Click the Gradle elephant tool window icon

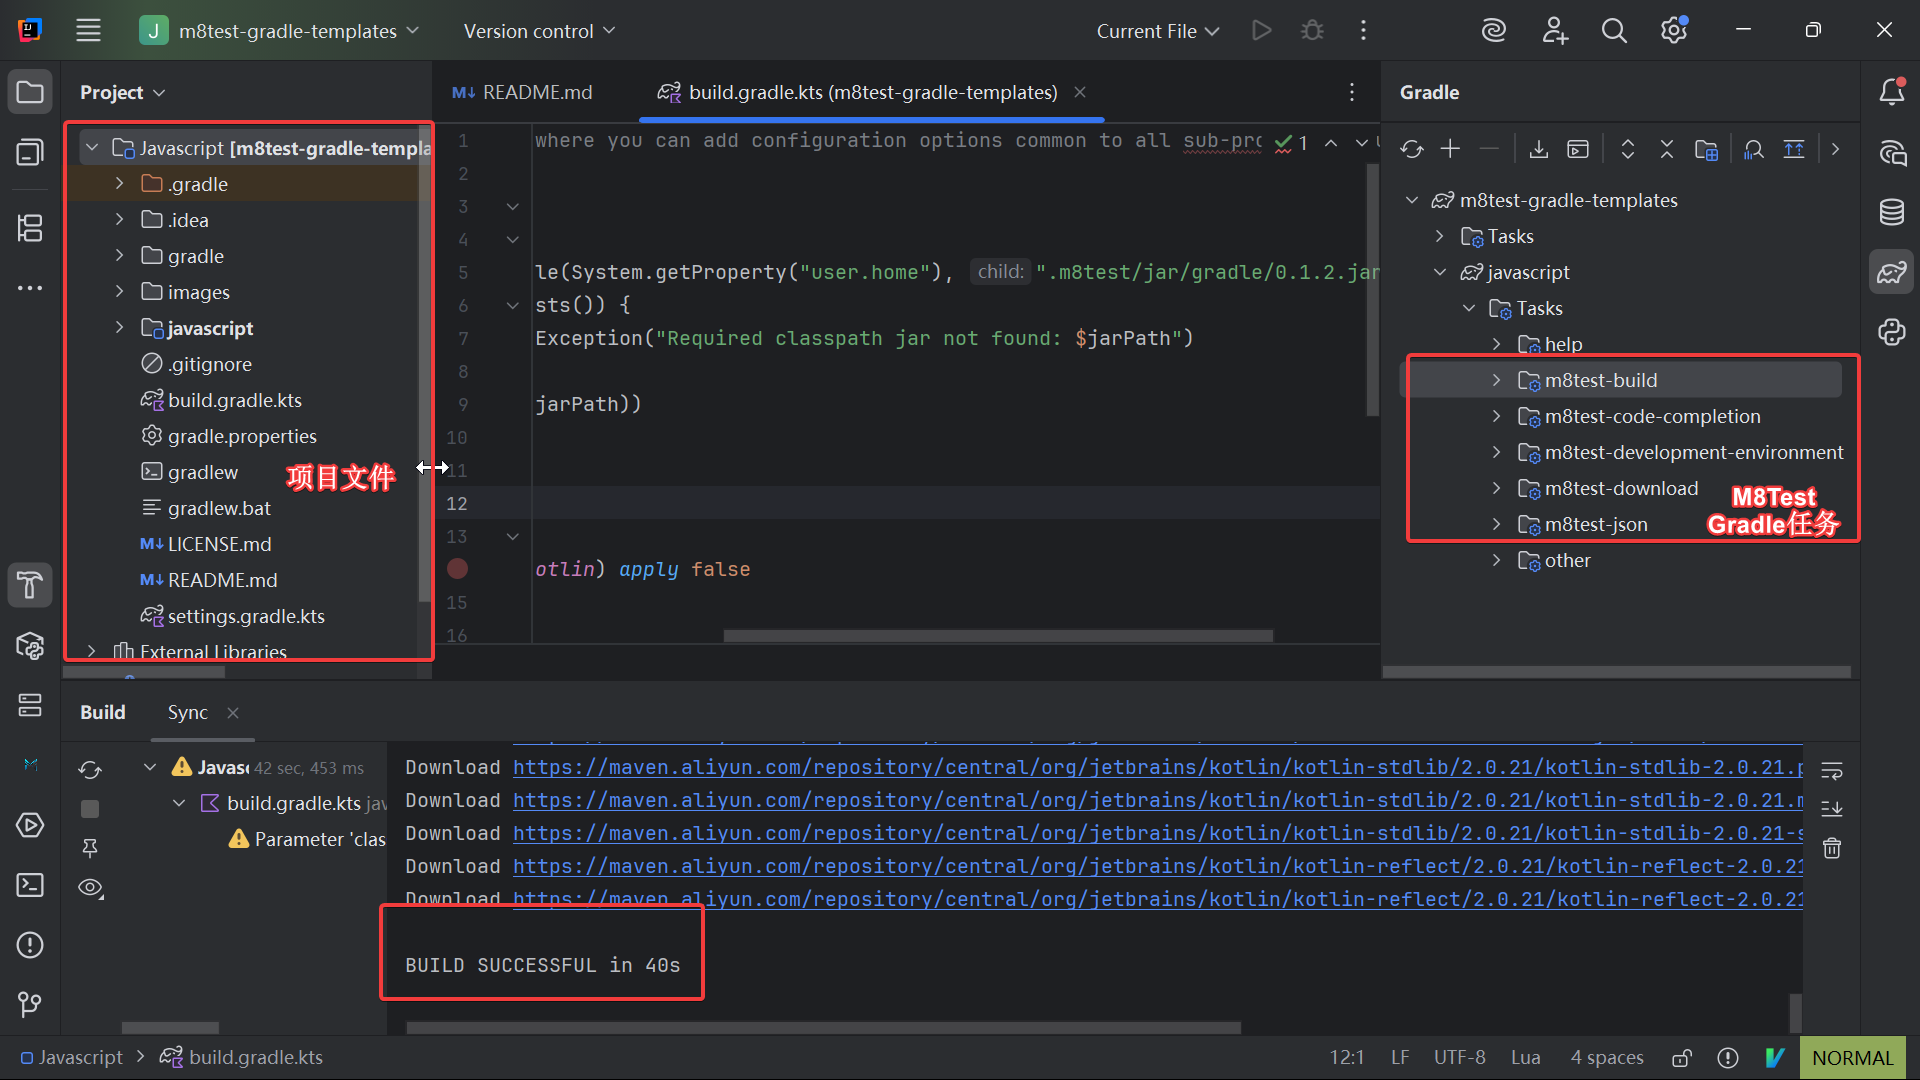pos(1891,272)
